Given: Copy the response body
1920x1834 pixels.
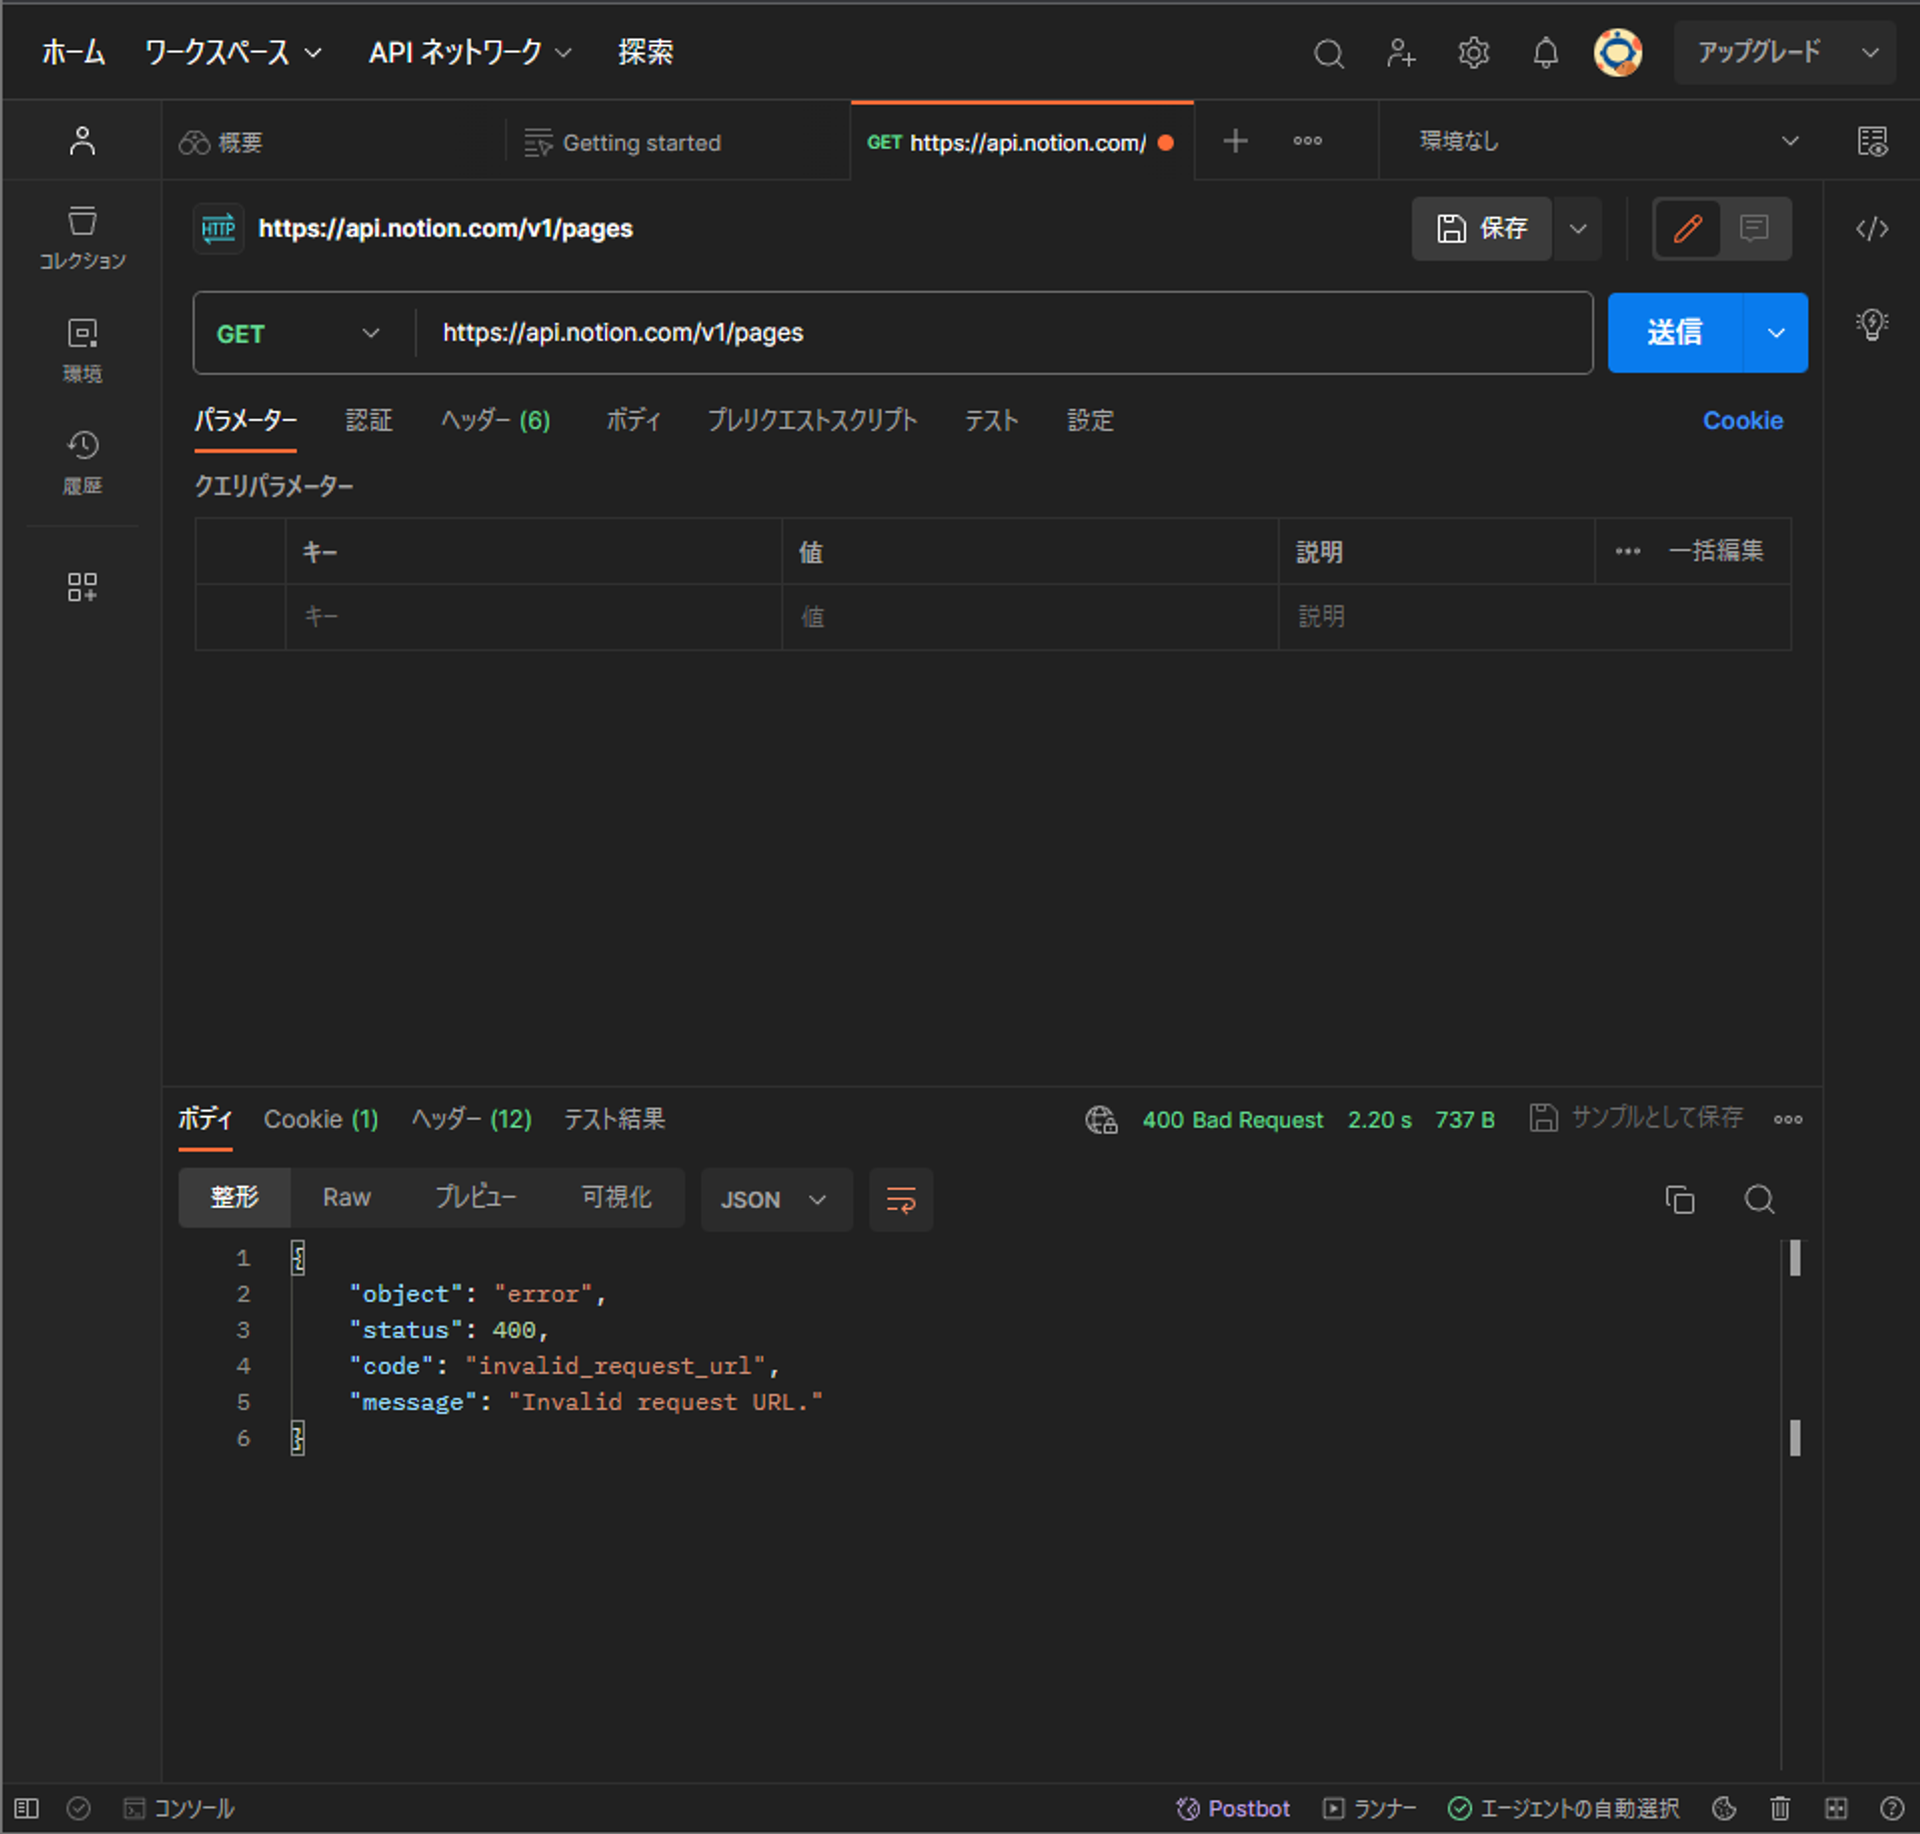Looking at the screenshot, I should click(x=1680, y=1200).
